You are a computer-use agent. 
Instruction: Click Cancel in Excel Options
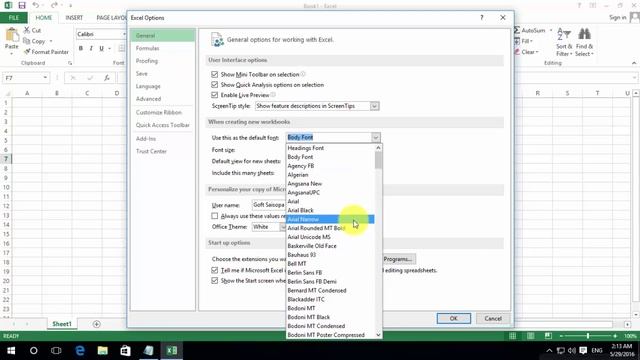(x=493, y=318)
